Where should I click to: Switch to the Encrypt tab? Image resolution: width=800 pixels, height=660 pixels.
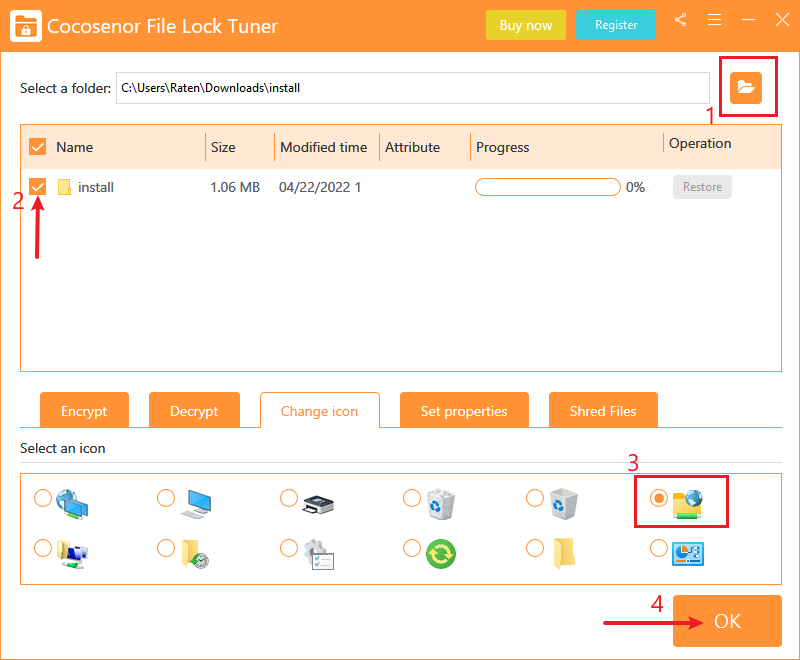(84, 410)
